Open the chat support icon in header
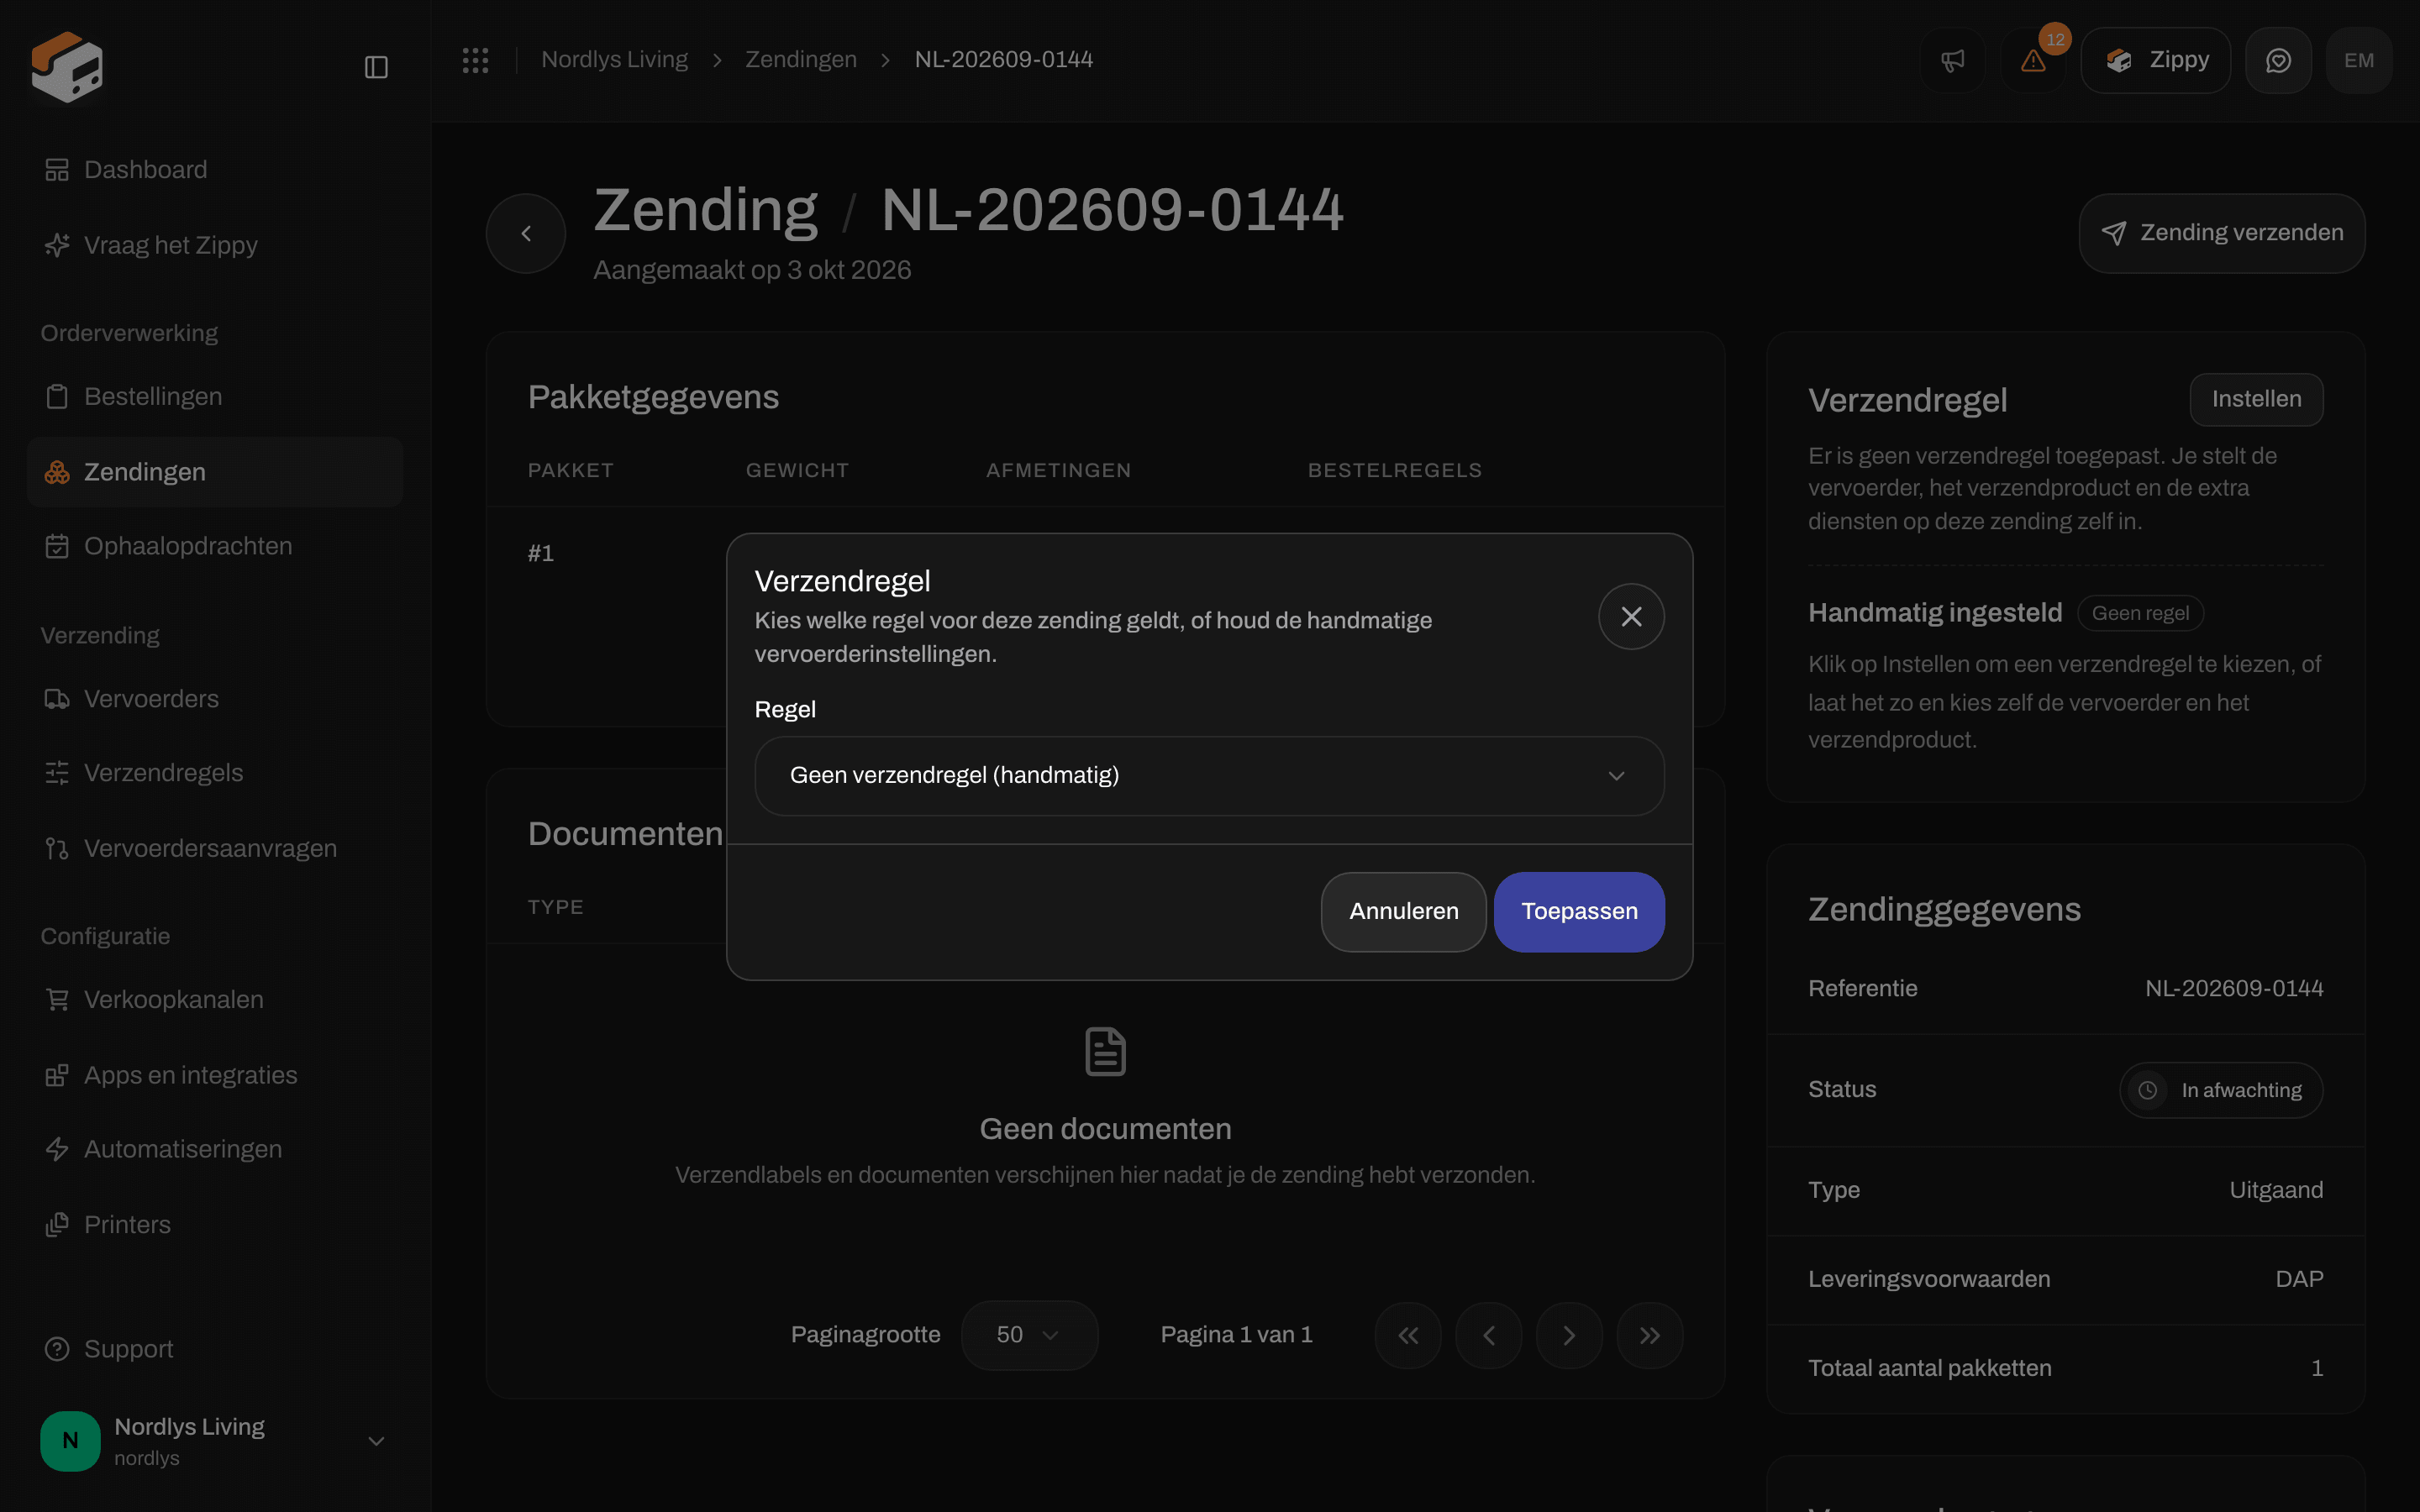This screenshot has width=2420, height=1512. pyautogui.click(x=2278, y=61)
